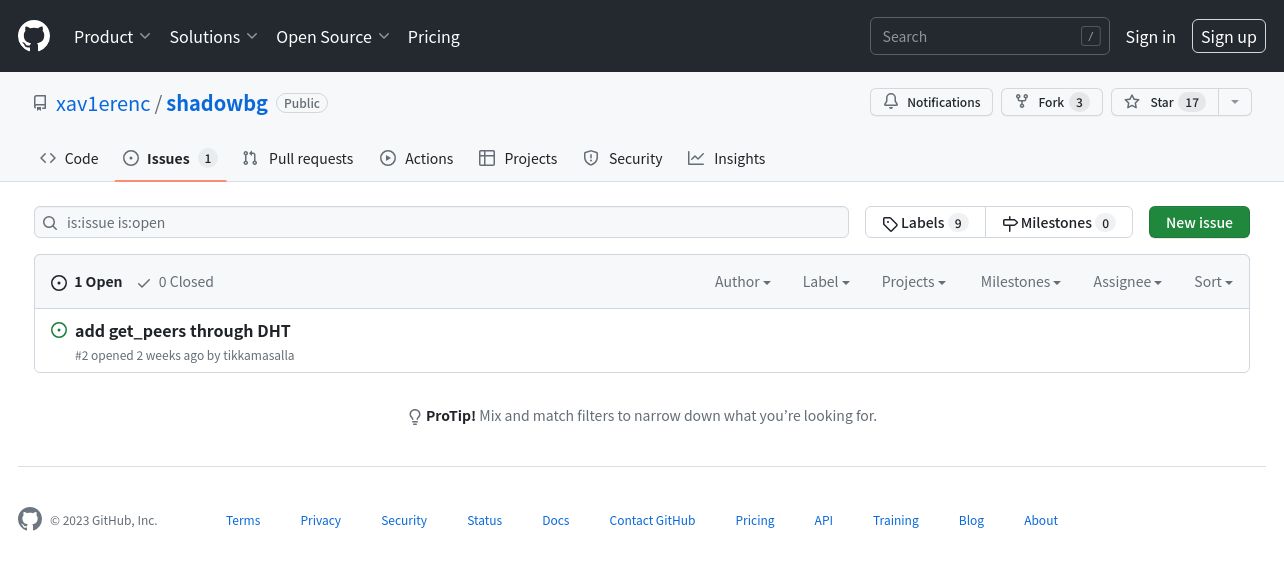Switch to the Pull requests tab
The height and width of the screenshot is (581, 1284).
tap(298, 158)
